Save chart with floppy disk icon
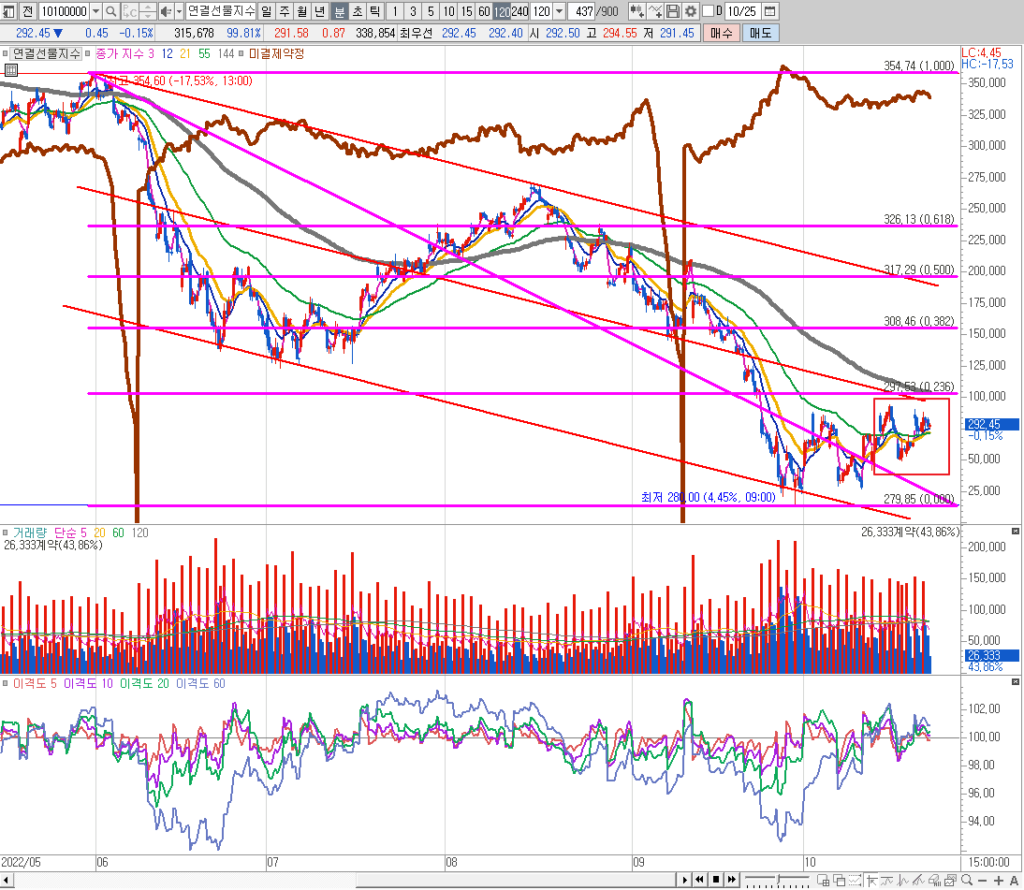The height and width of the screenshot is (890, 1024). 673,11
